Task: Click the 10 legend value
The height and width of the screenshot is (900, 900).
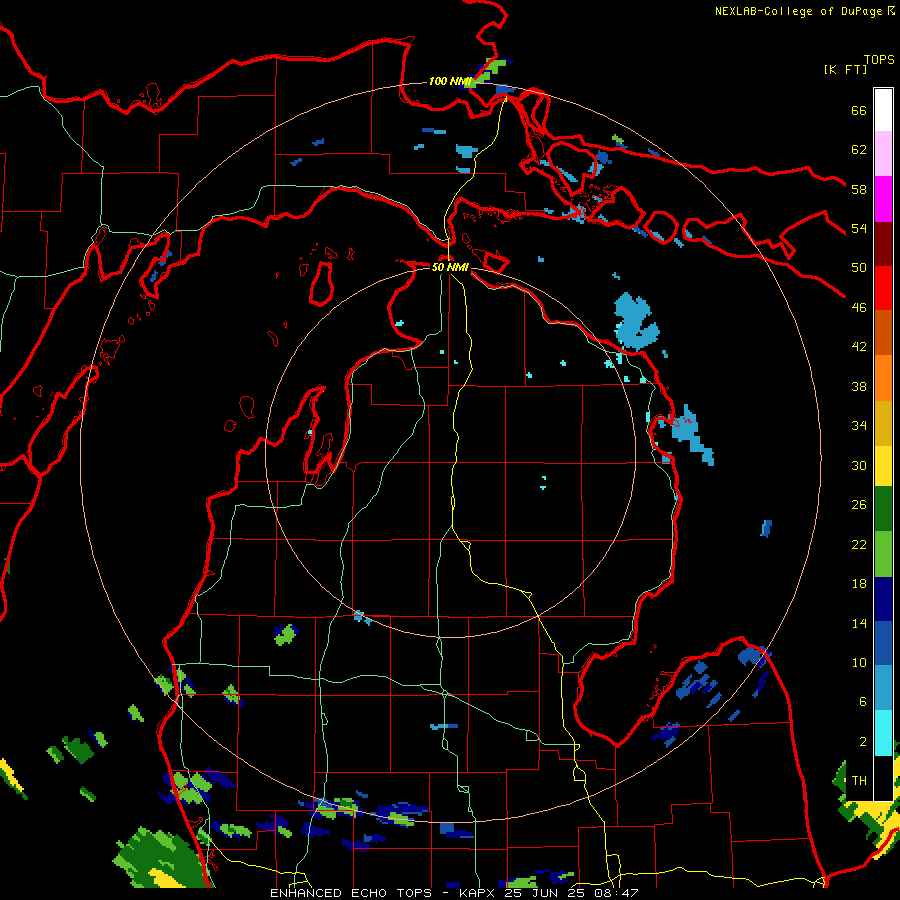Action: [859, 662]
